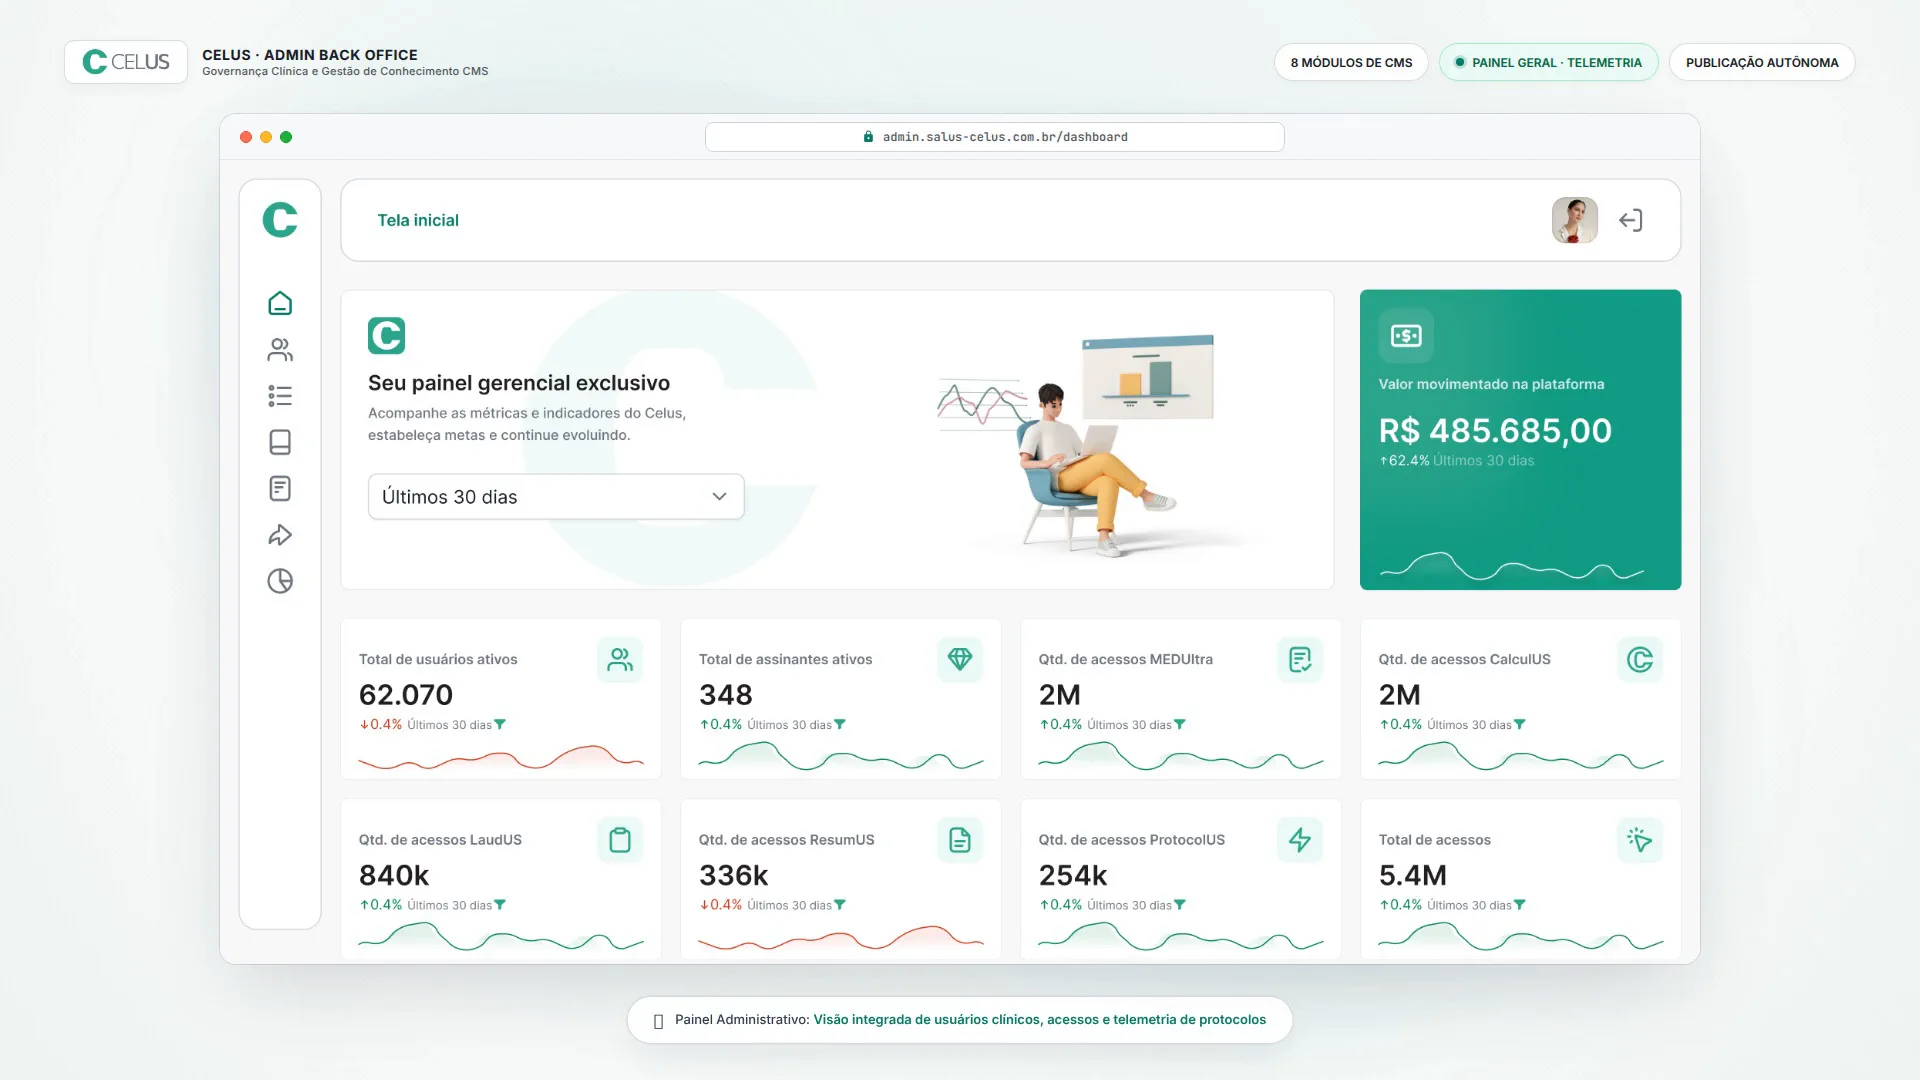This screenshot has height=1080, width=1920.
Task: Click the ResumUS file icon
Action: pyautogui.click(x=960, y=840)
